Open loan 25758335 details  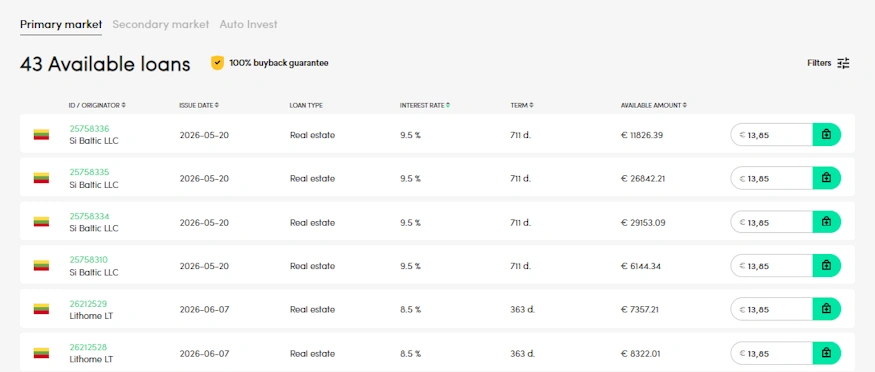[x=89, y=172]
